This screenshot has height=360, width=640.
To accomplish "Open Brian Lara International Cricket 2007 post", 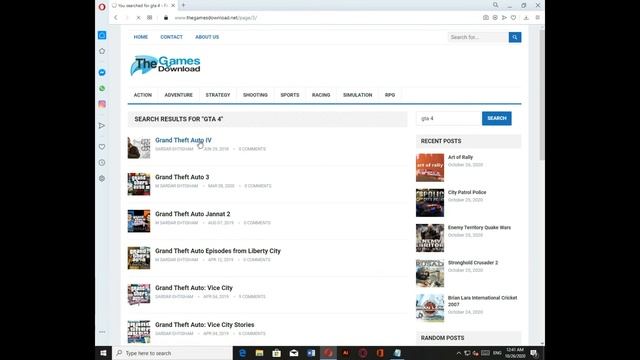I will [482, 301].
